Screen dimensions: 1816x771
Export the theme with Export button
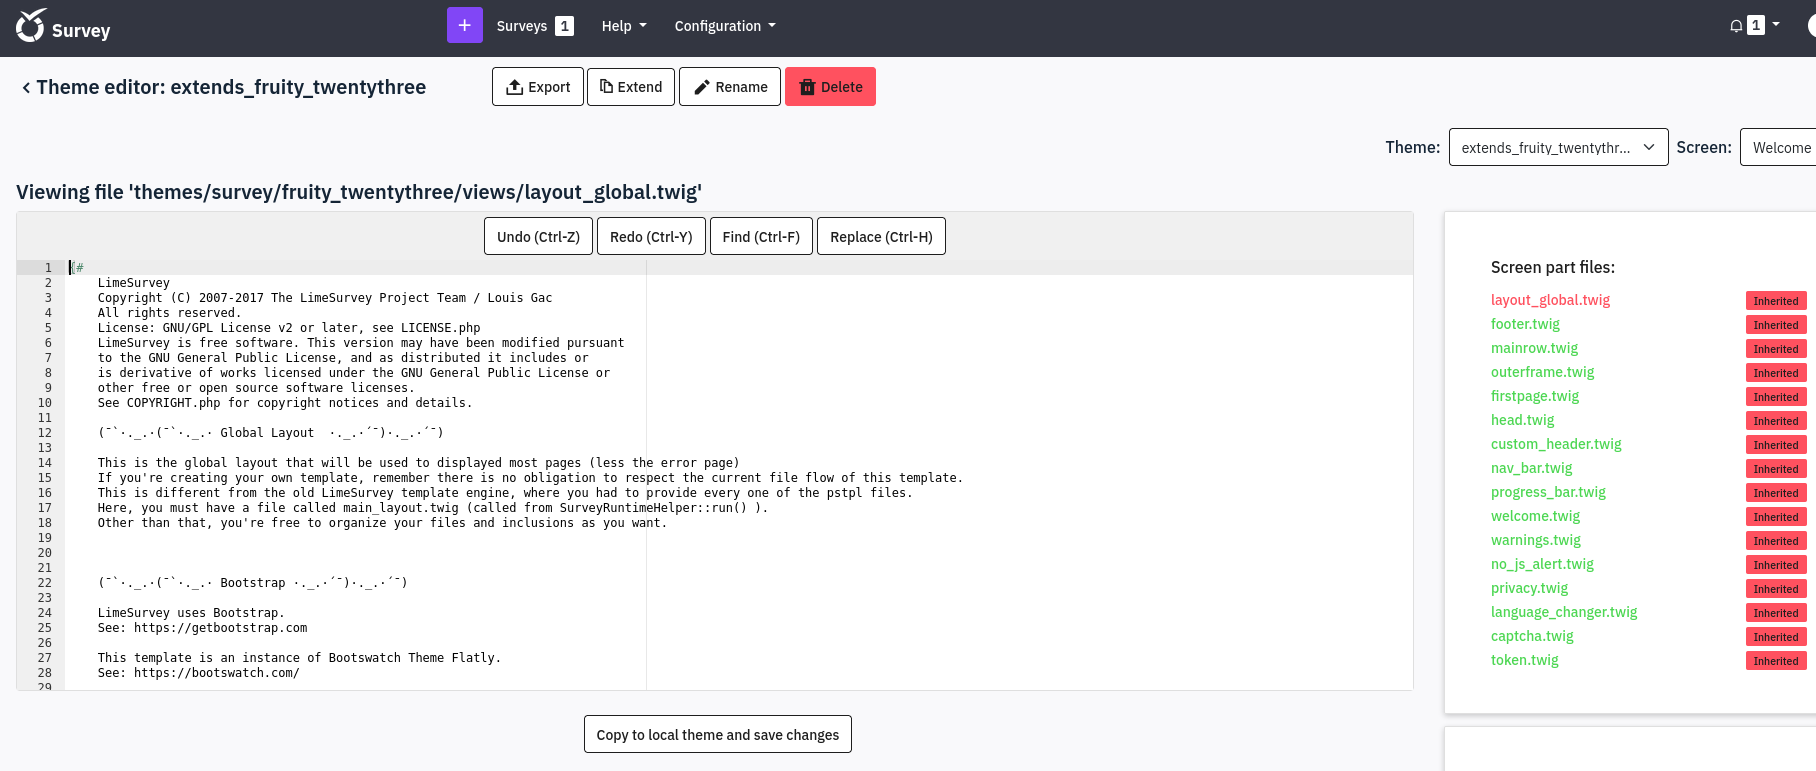coord(538,87)
